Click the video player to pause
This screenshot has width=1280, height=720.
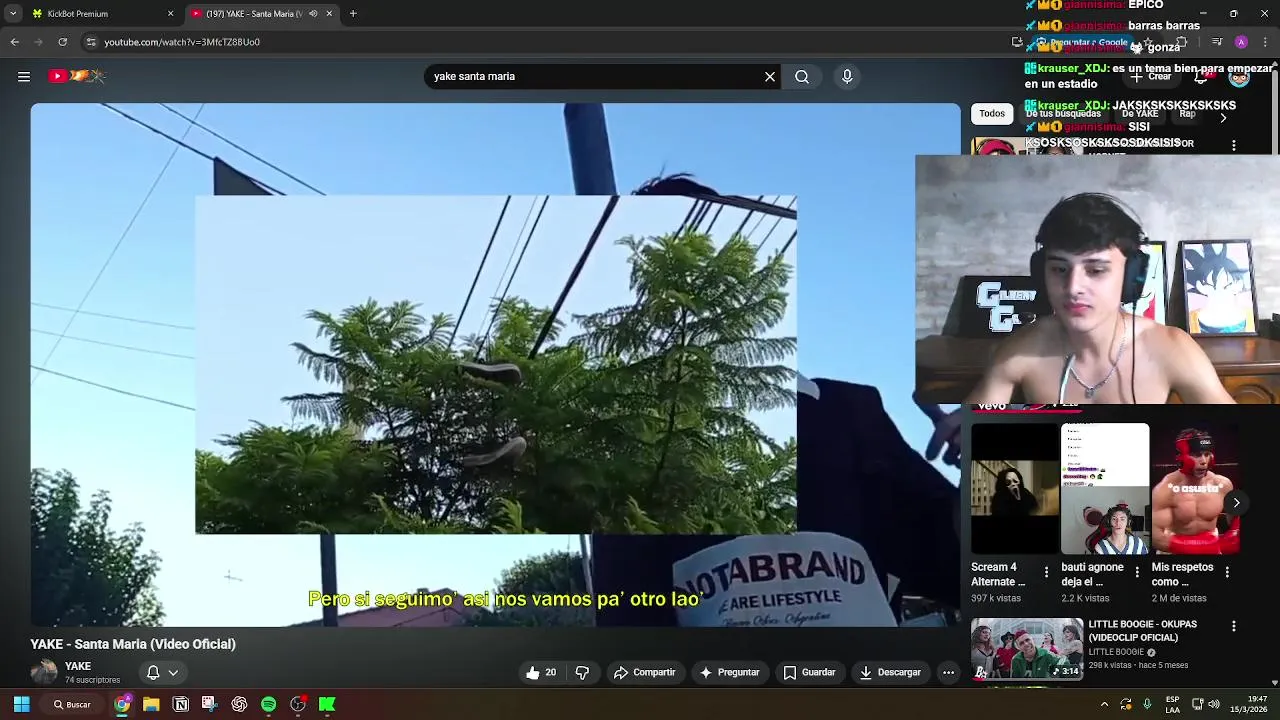495,365
